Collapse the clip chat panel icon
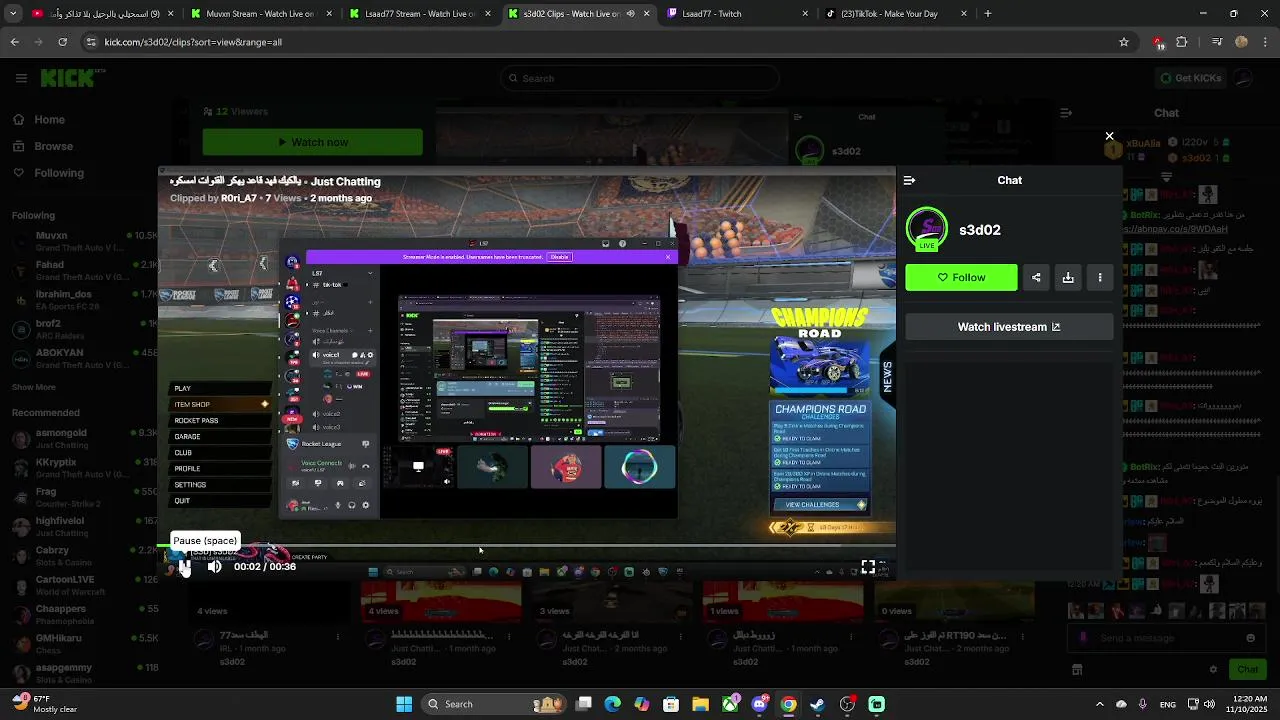Viewport: 1280px width, 720px height. [x=909, y=181]
